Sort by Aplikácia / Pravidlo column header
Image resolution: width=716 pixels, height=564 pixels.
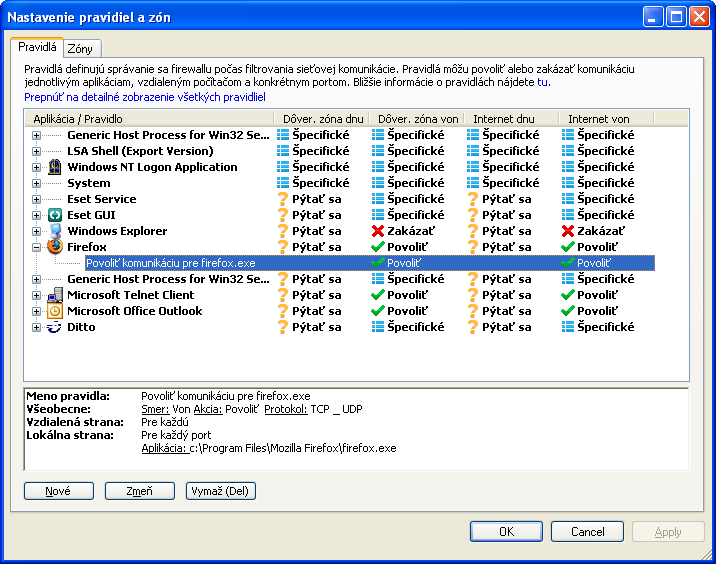pyautogui.click(x=149, y=119)
